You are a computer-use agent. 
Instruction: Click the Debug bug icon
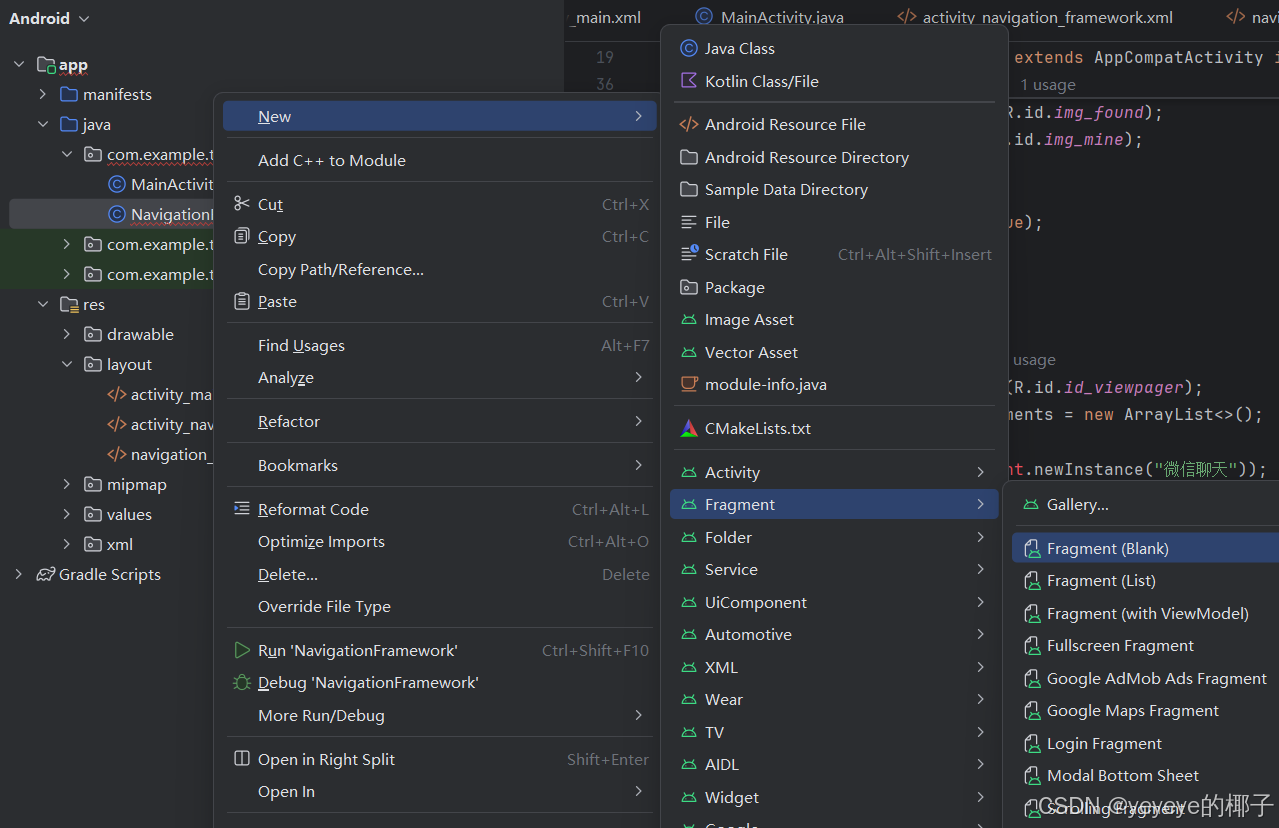point(241,682)
